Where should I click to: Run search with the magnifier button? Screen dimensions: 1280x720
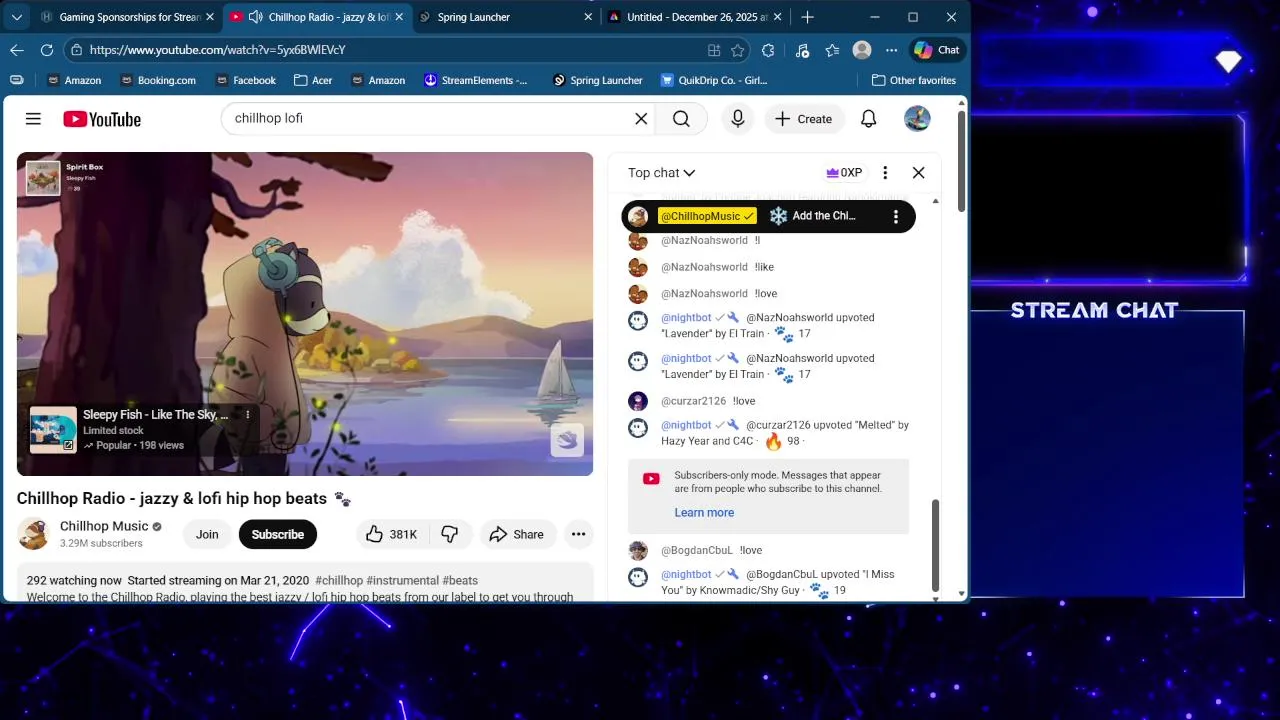click(x=681, y=119)
